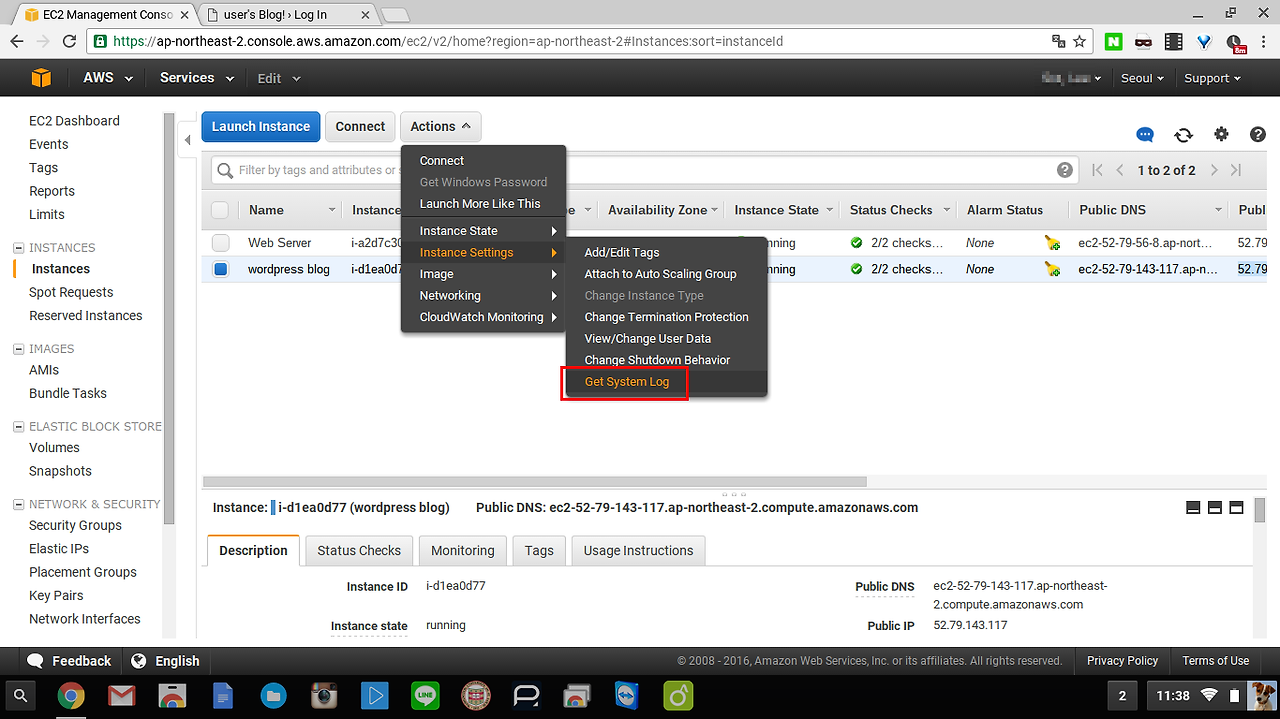Uncheck the wordpress blog instance checkbox

click(221, 269)
